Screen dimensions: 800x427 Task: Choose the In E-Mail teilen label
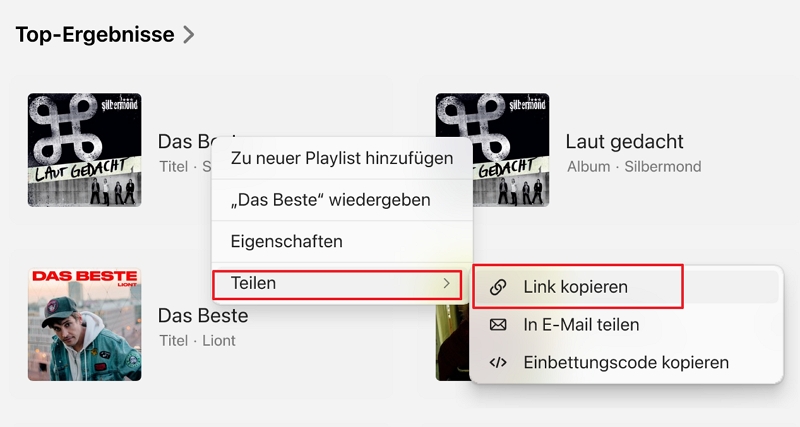coord(581,325)
